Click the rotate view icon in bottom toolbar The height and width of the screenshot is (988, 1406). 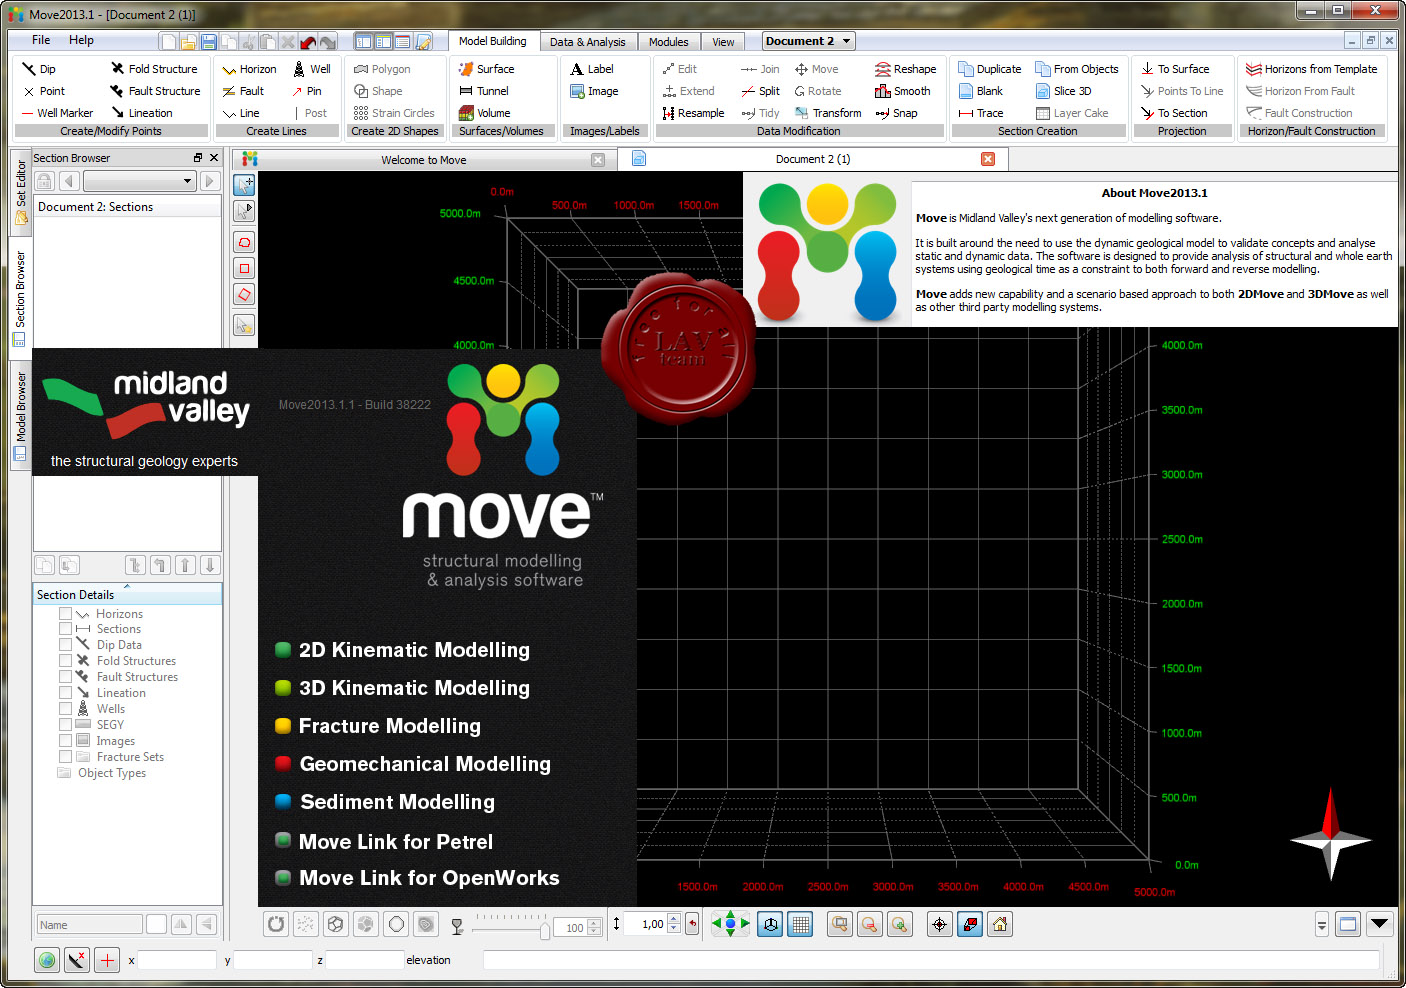click(276, 925)
